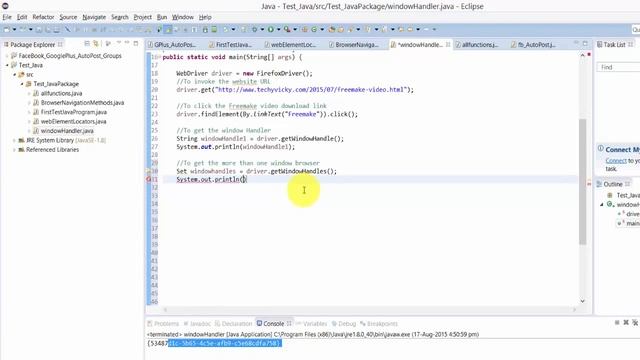Click the Run External Tools icon

click(287, 29)
